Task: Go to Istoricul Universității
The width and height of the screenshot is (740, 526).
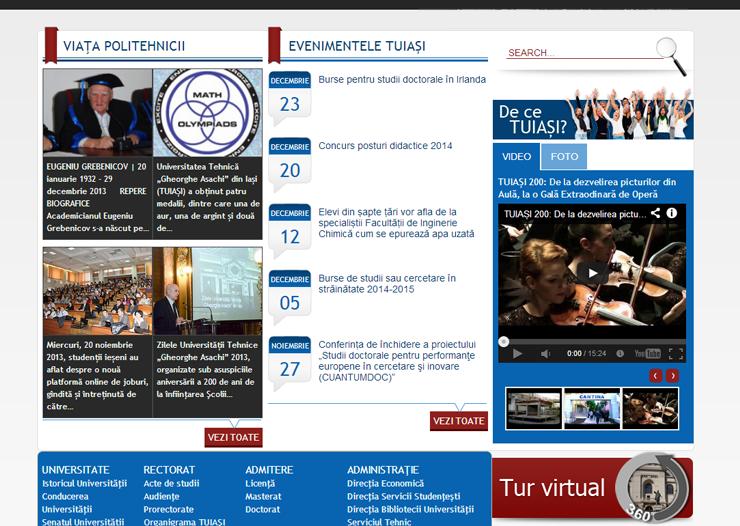Action: [x=84, y=483]
